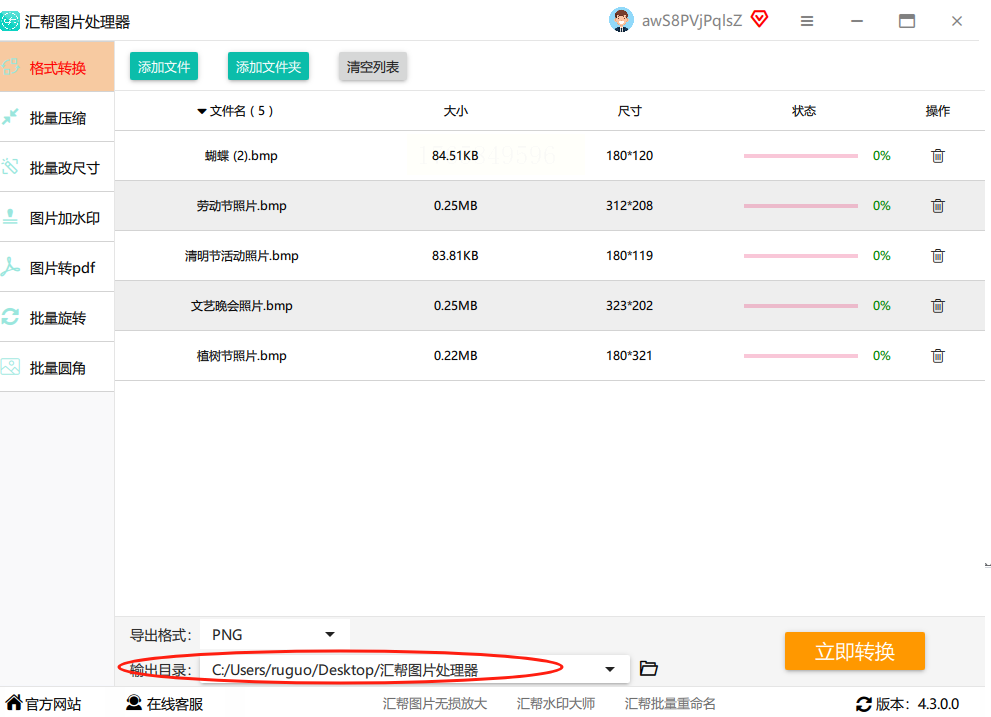Remove 植树节照片.bmp with trash icon

coord(938,355)
